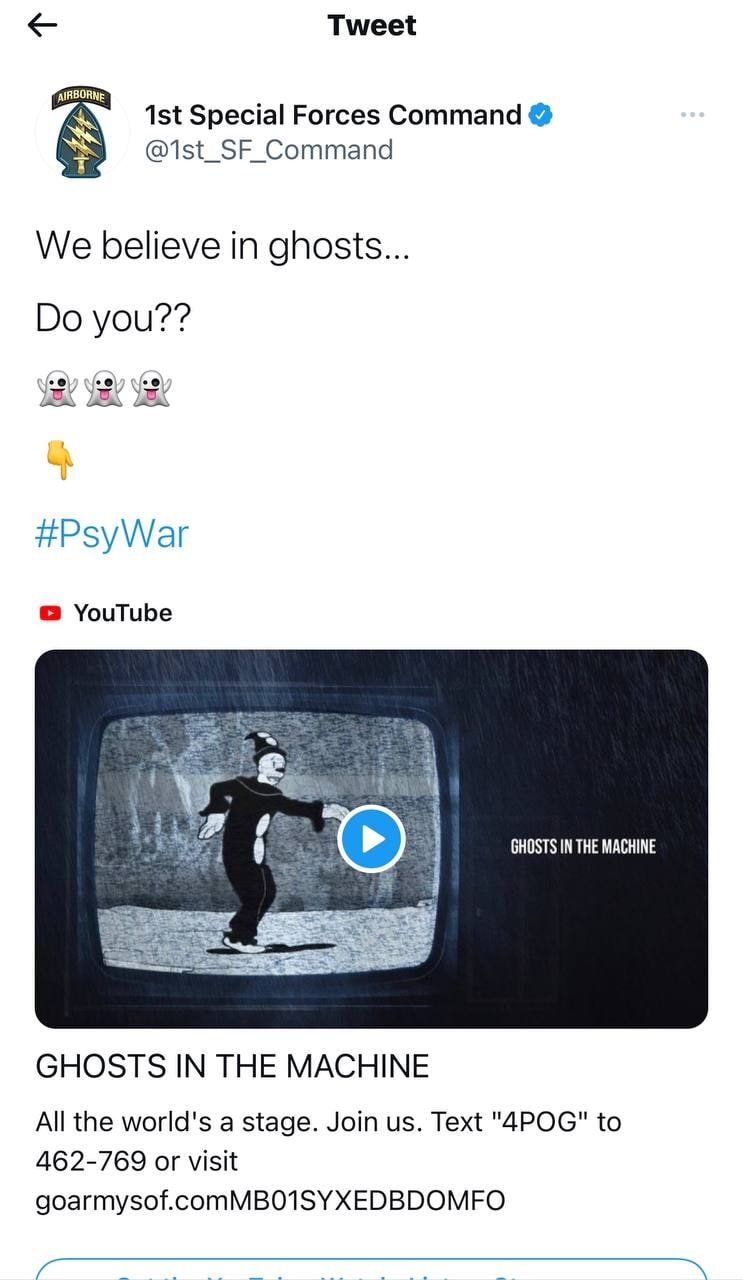Play the Ghosts in the Machine video
The image size is (743, 1280).
coord(371,838)
